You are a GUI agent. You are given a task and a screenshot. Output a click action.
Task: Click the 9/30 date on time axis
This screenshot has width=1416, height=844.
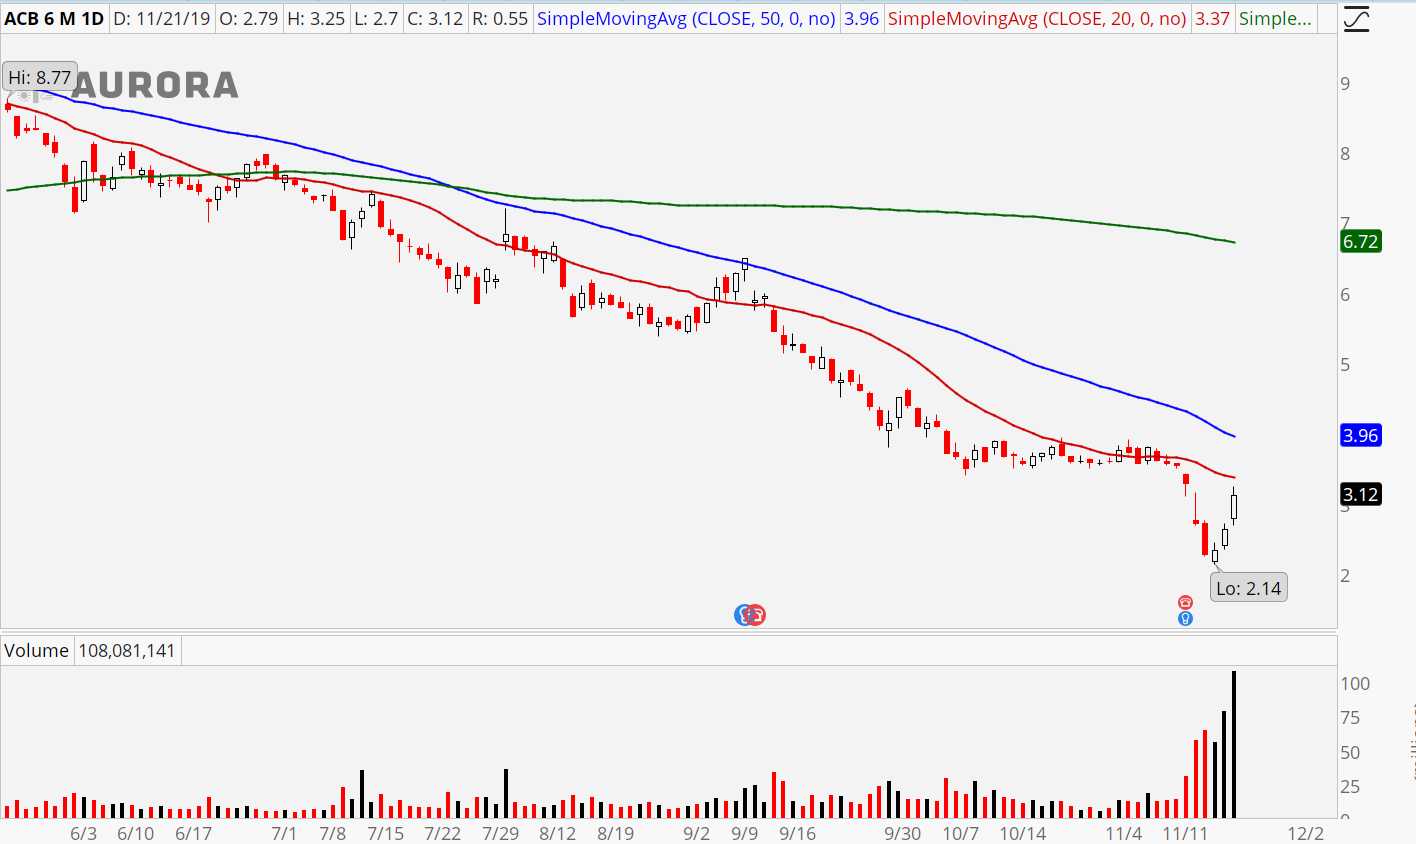[903, 833]
